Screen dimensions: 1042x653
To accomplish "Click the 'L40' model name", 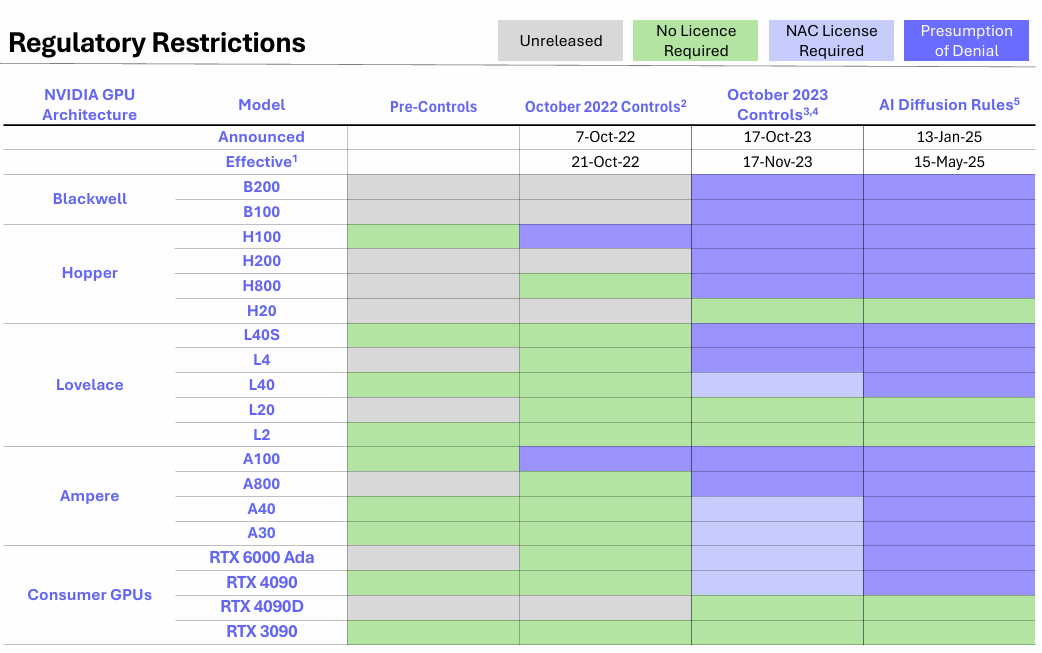I will 262,385.
